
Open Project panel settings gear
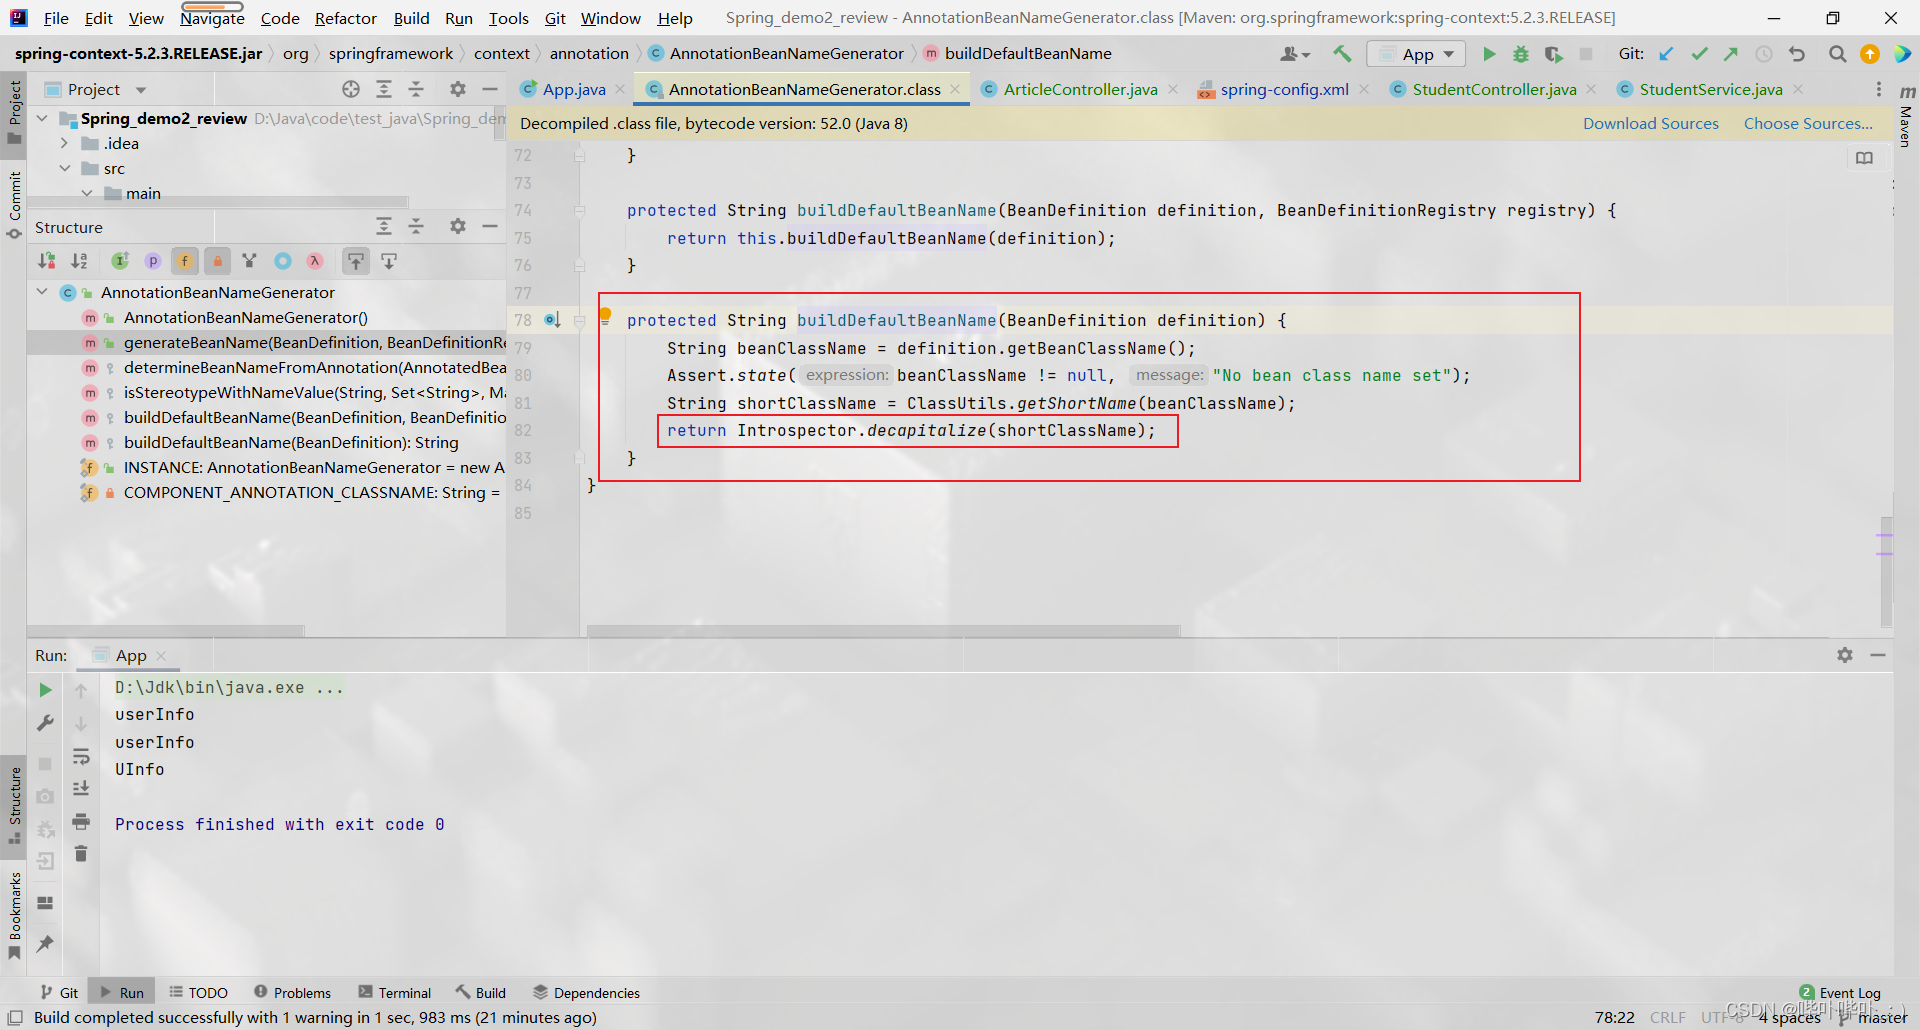click(x=458, y=89)
